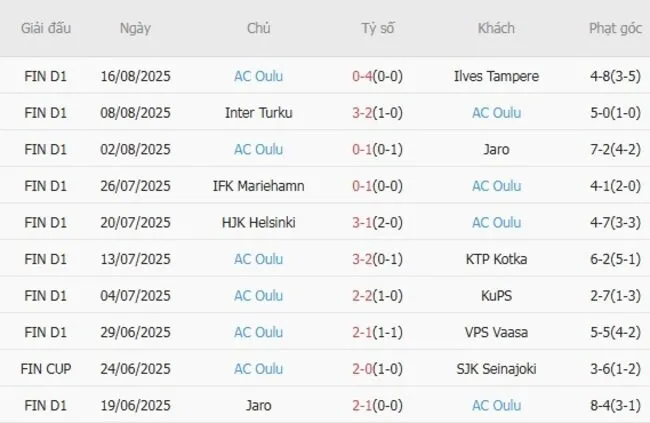
Task: Select the Inter Turku home team
Action: 259,113
